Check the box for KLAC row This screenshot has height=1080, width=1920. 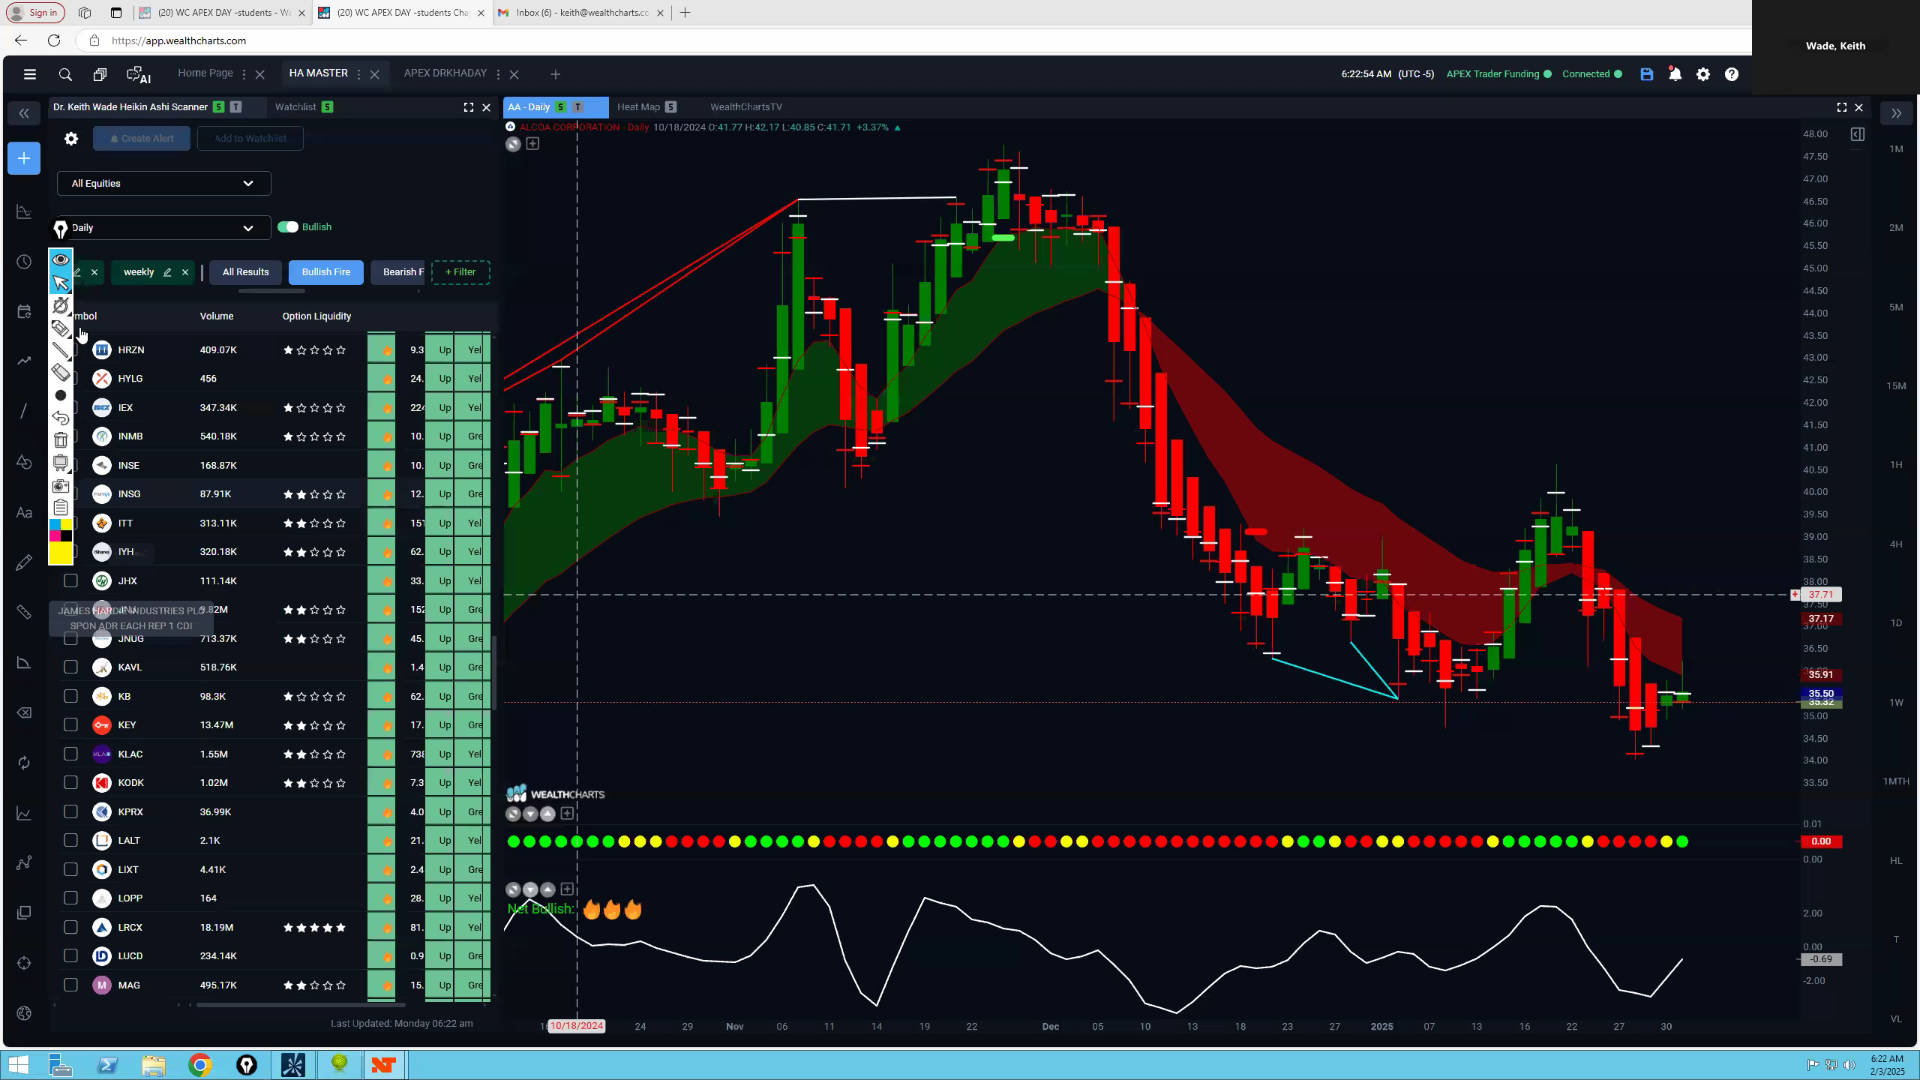70,754
